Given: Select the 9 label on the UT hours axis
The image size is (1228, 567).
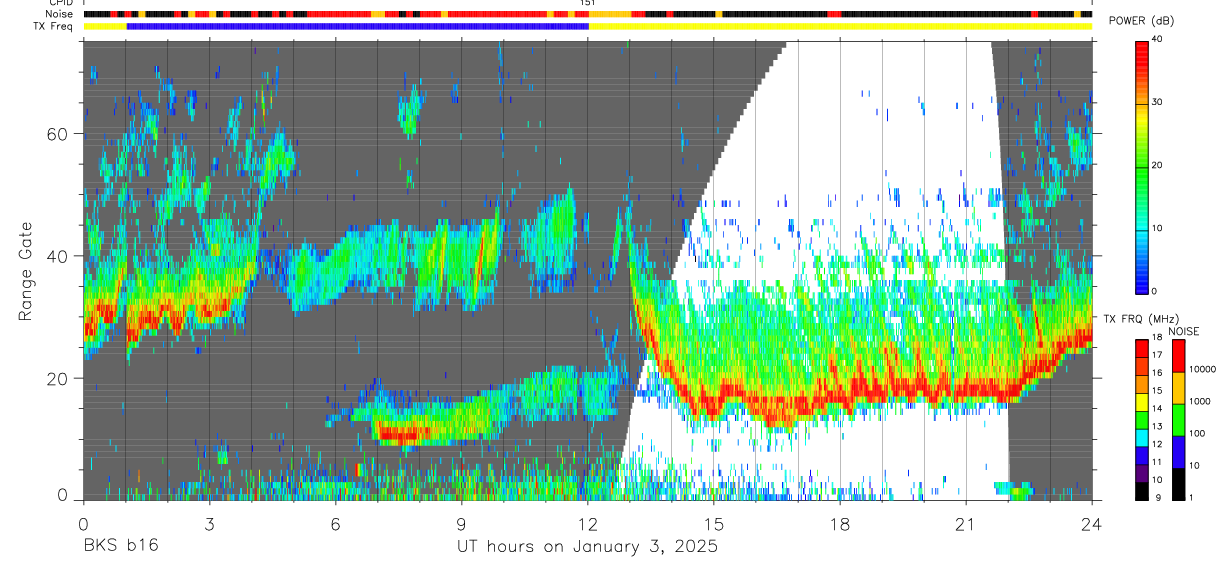Looking at the screenshot, I should 462,523.
